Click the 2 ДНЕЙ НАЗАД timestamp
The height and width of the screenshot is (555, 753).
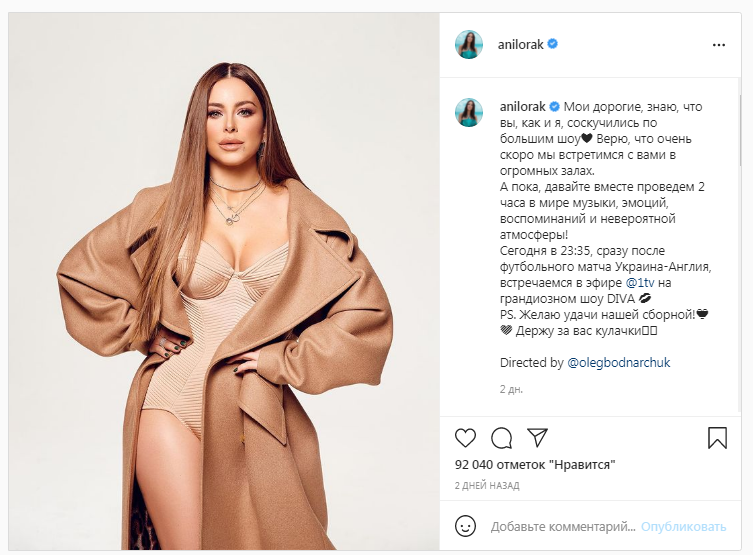(x=487, y=485)
